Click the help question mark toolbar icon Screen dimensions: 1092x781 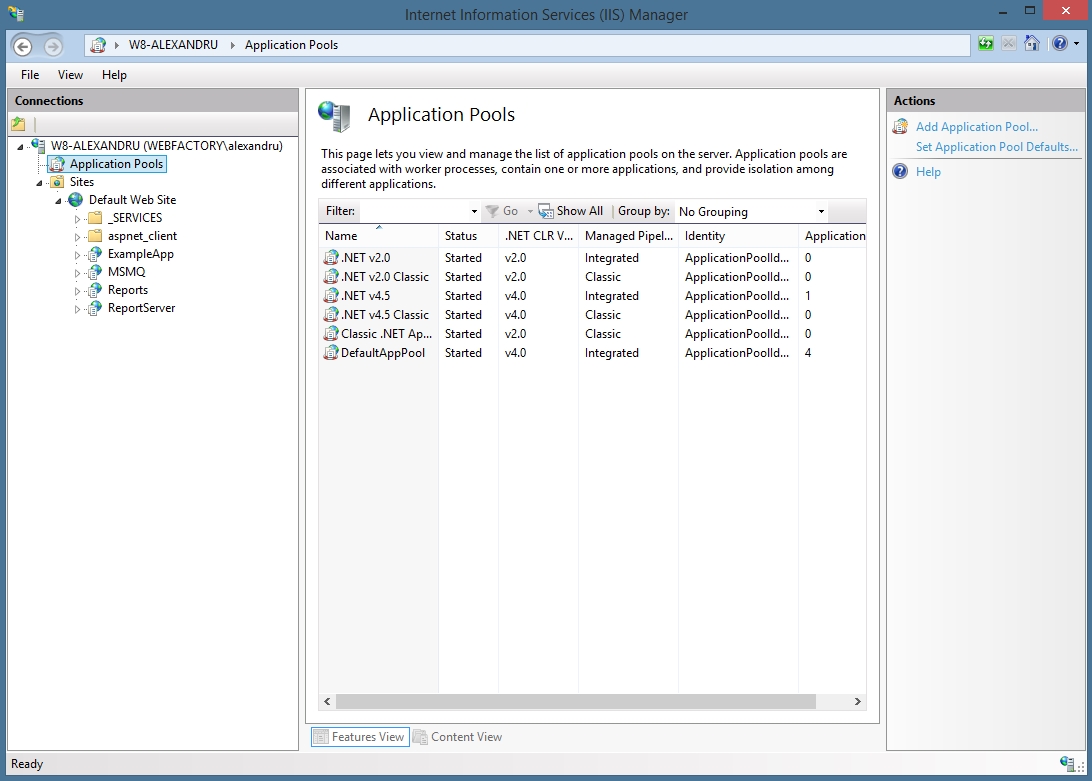pyautogui.click(x=1059, y=44)
